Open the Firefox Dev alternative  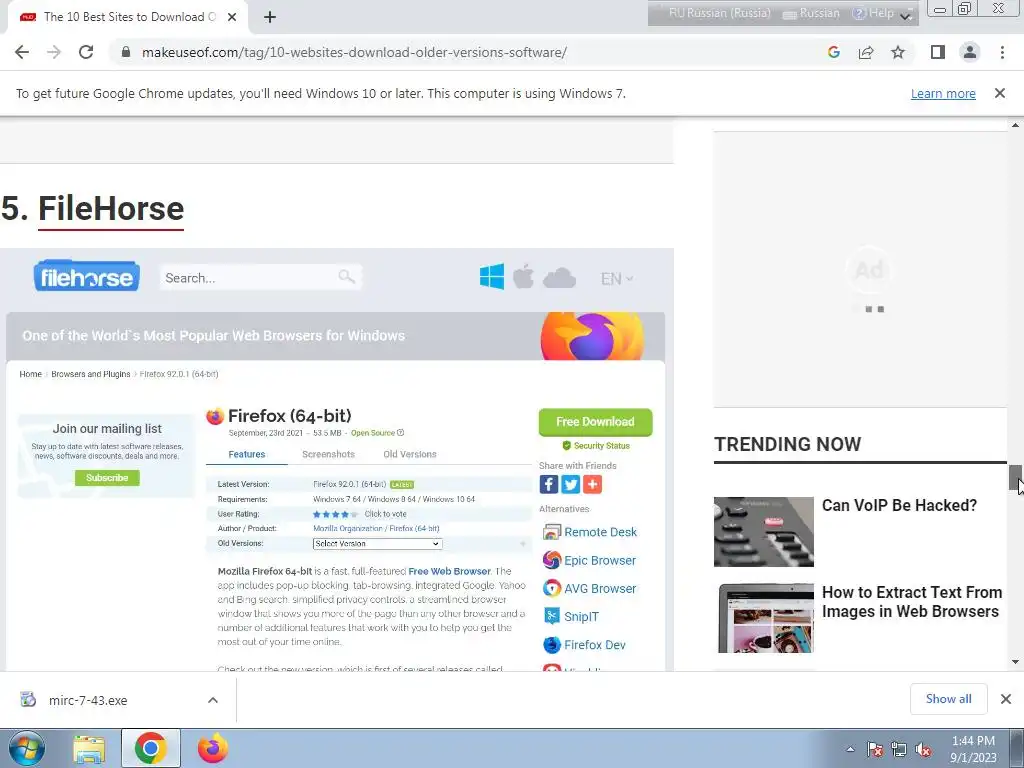tap(584, 645)
